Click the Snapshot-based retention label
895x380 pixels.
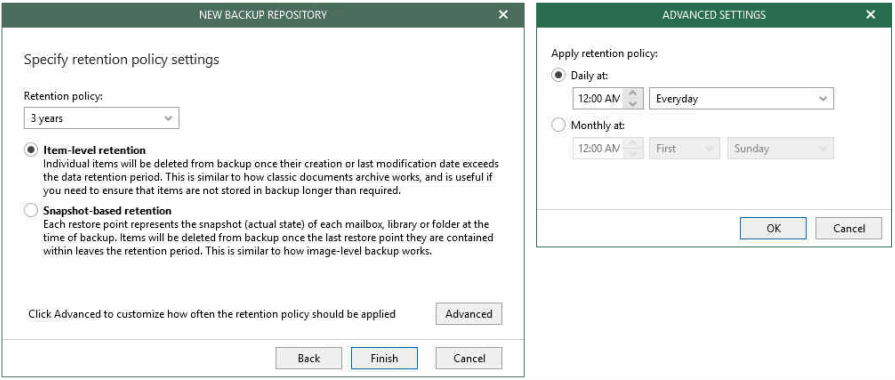coord(107,211)
